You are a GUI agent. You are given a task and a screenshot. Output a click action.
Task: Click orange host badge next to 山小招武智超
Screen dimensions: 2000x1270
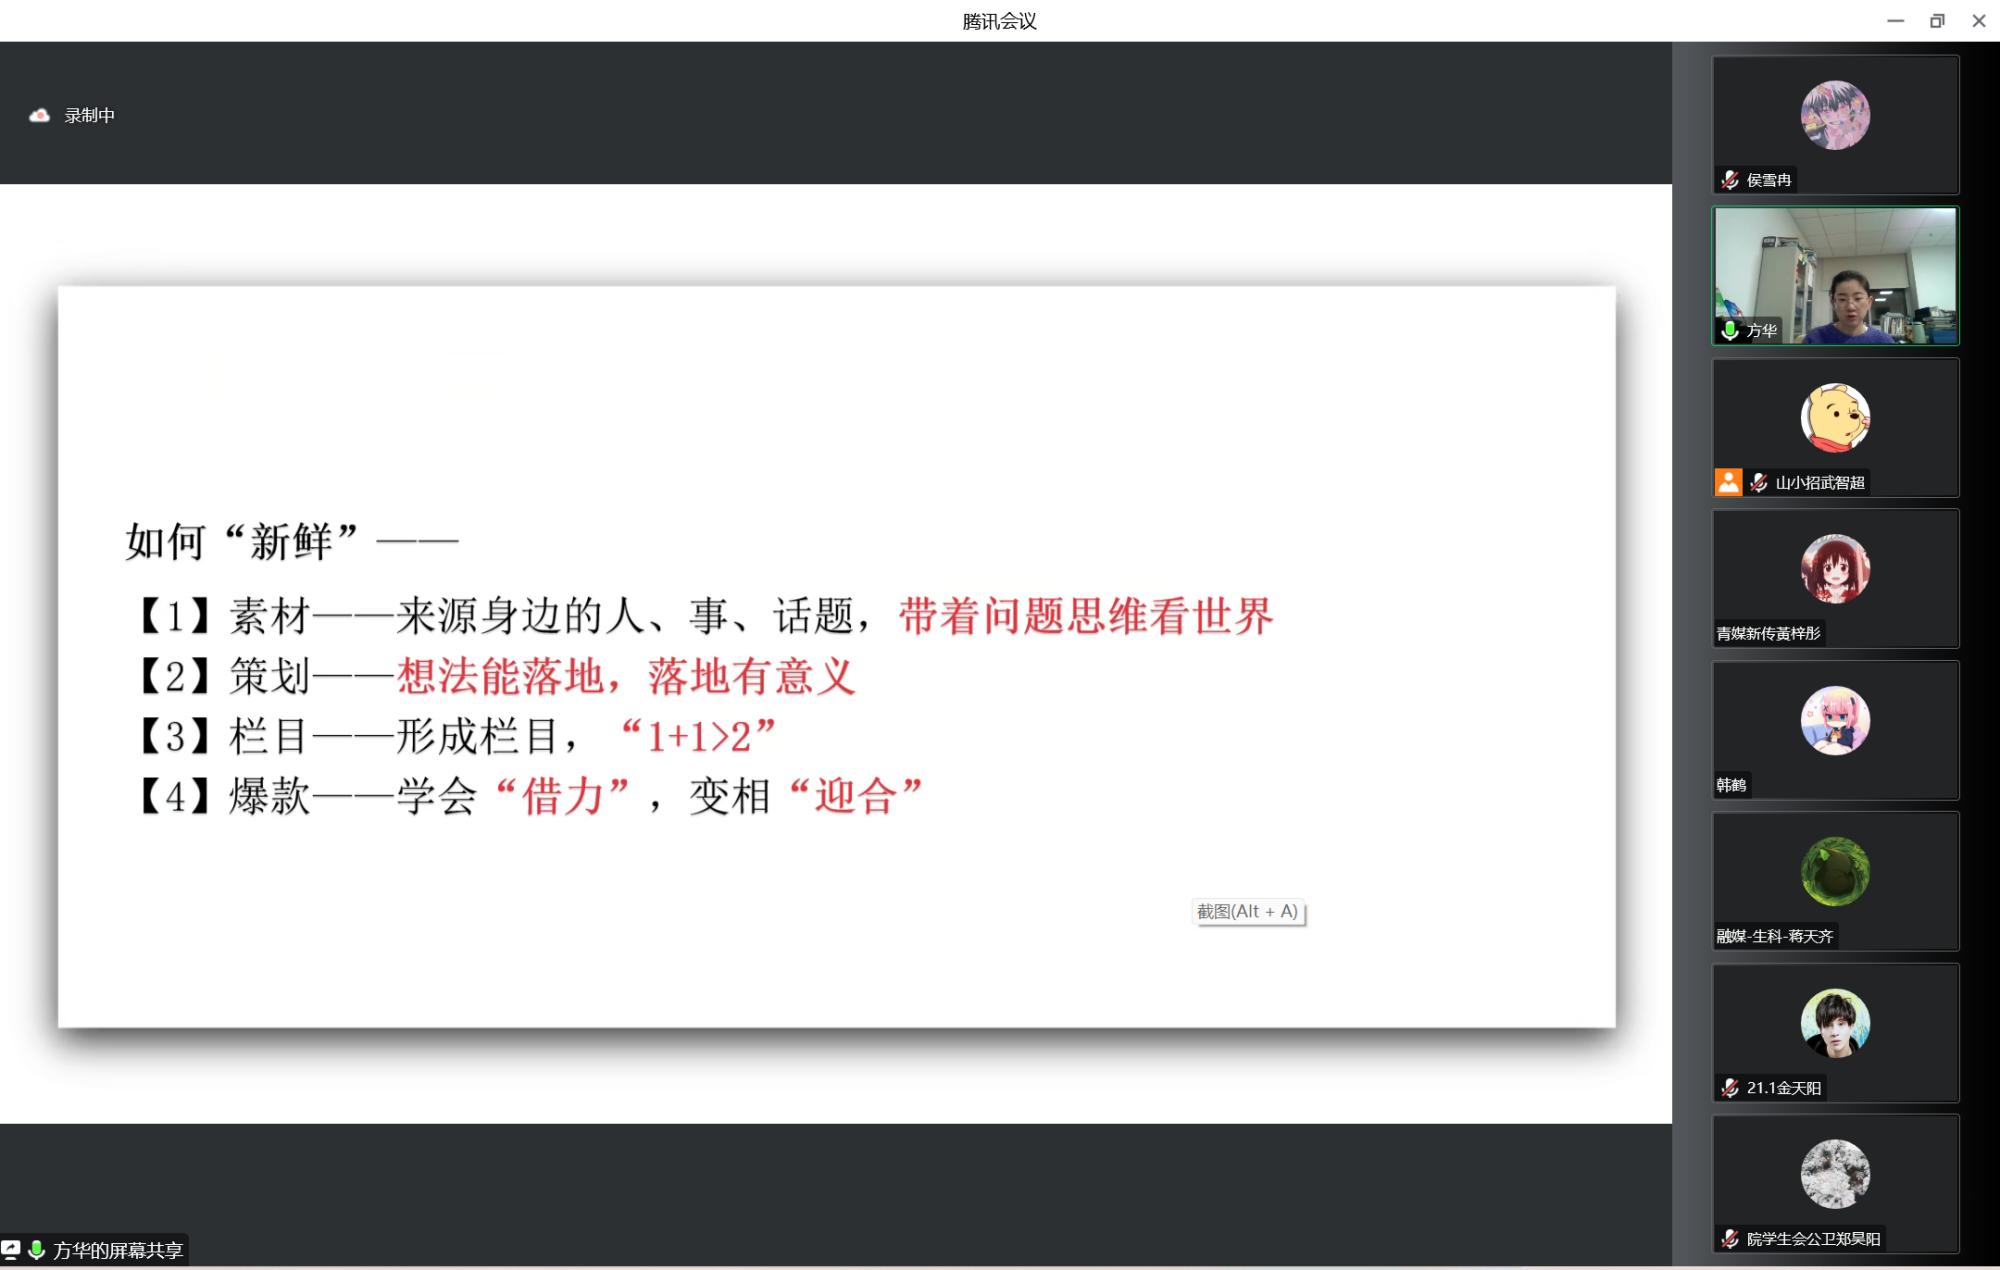(x=1728, y=482)
